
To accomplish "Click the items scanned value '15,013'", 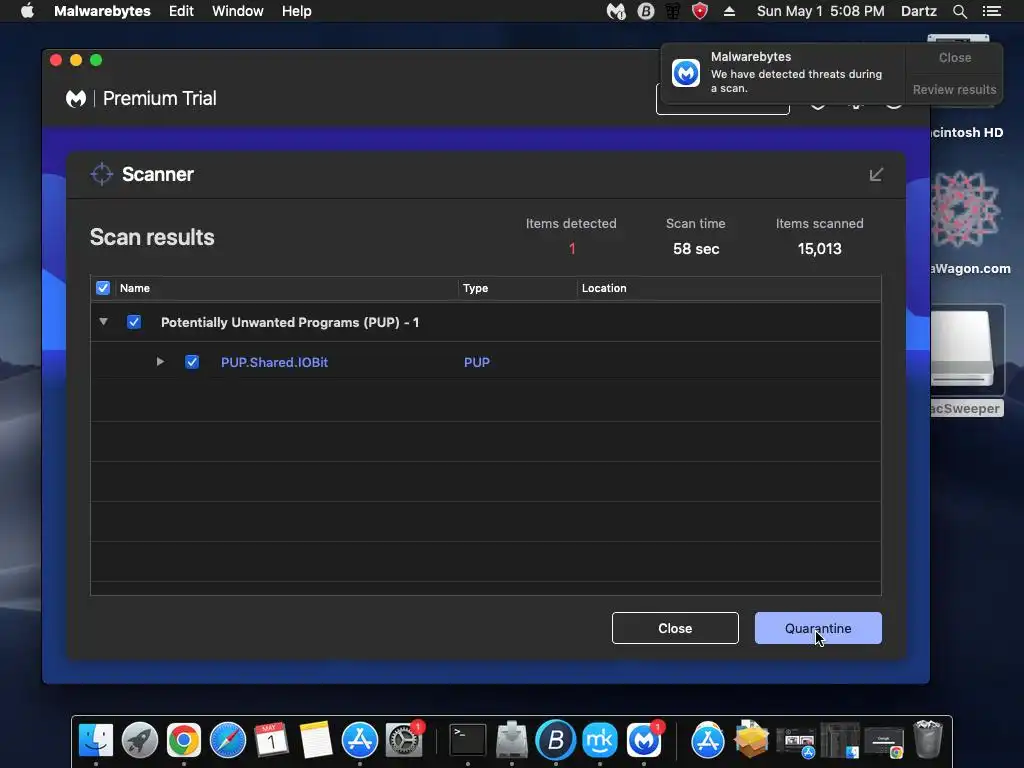I will pos(819,248).
